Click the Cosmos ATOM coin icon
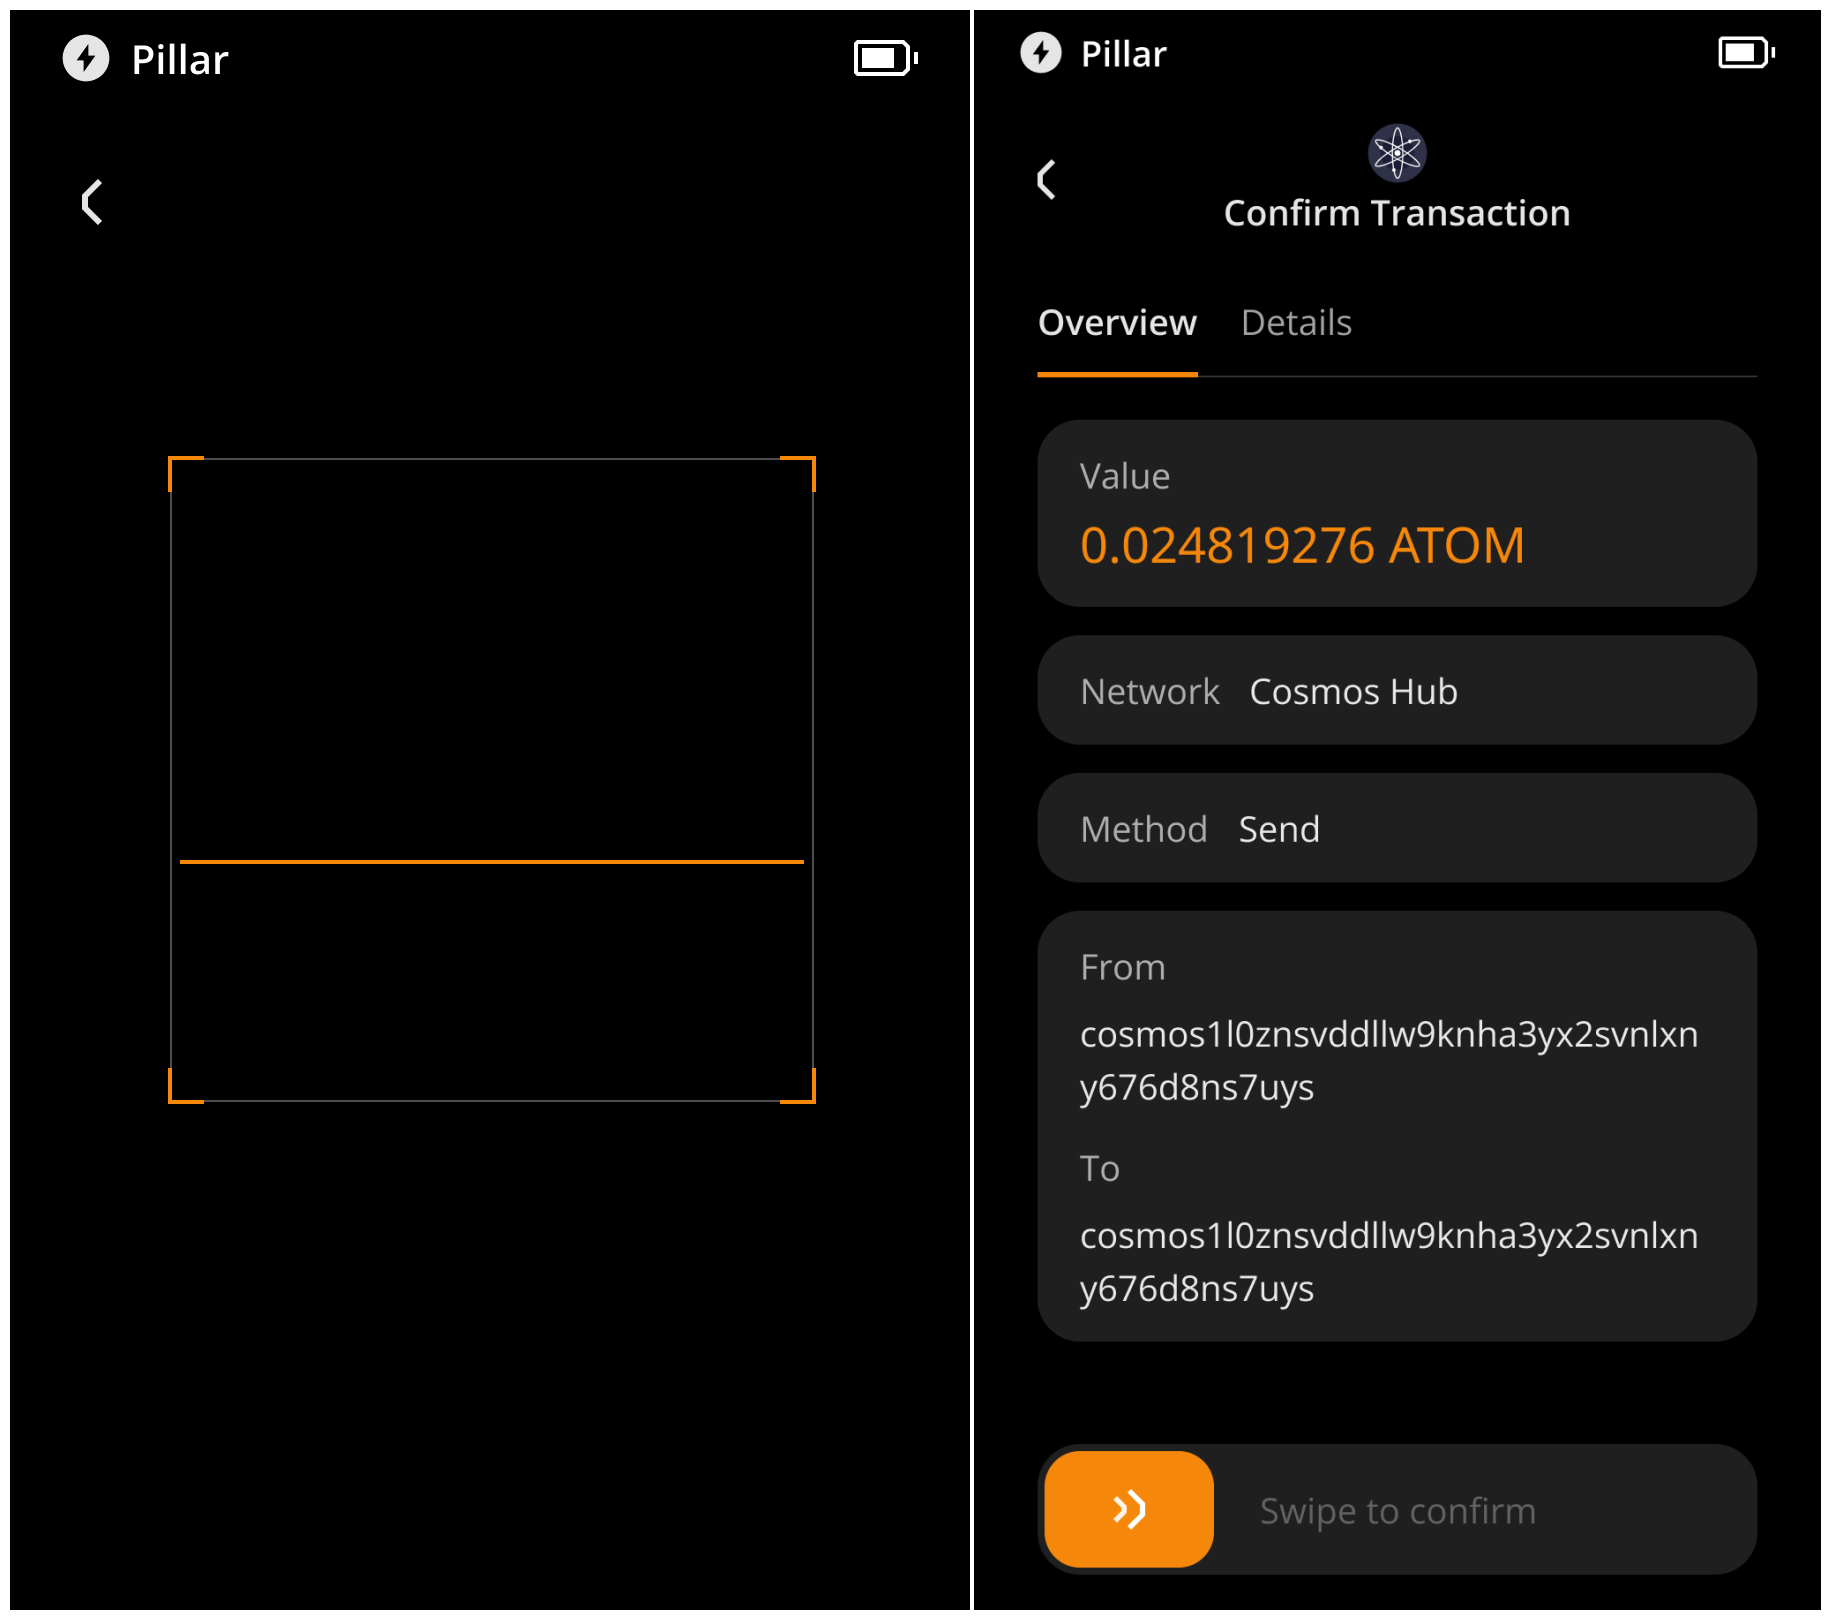The width and height of the screenshot is (1831, 1620). 1396,153
